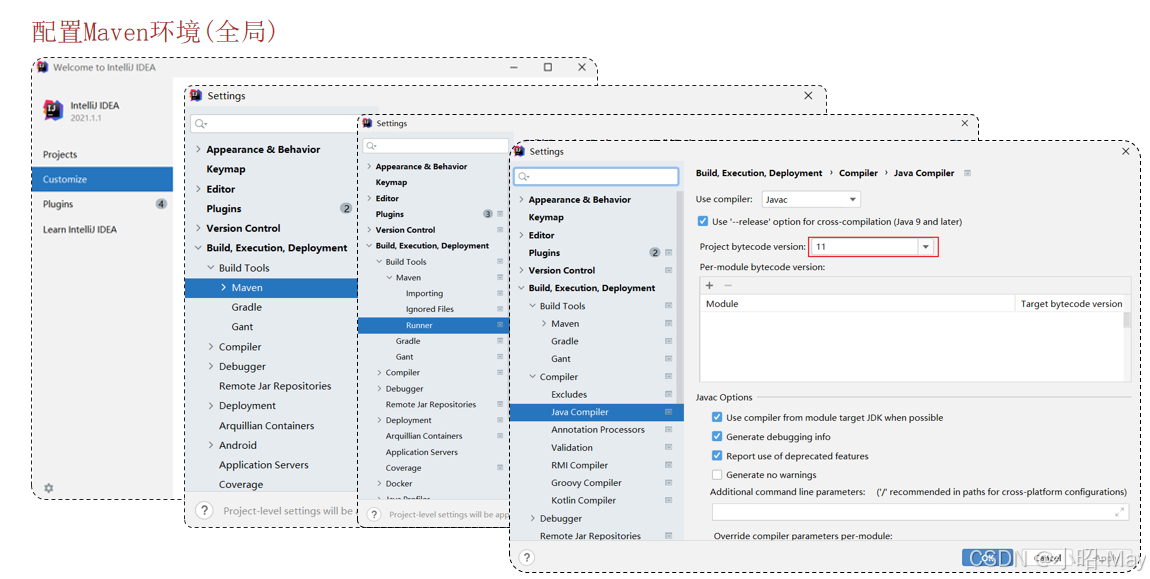Select Java Compiler in the settings tree
The image size is (1150, 579).
coord(596,412)
